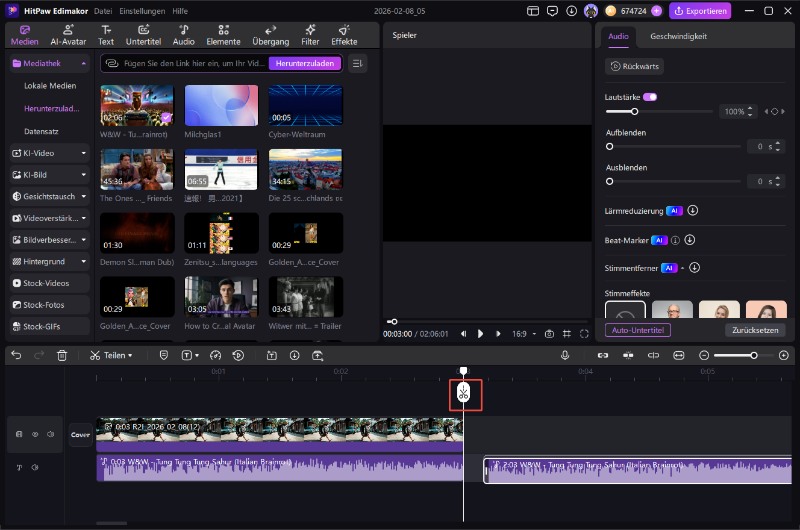
Task: Open the Übergang transitions panel
Action: click(x=271, y=36)
